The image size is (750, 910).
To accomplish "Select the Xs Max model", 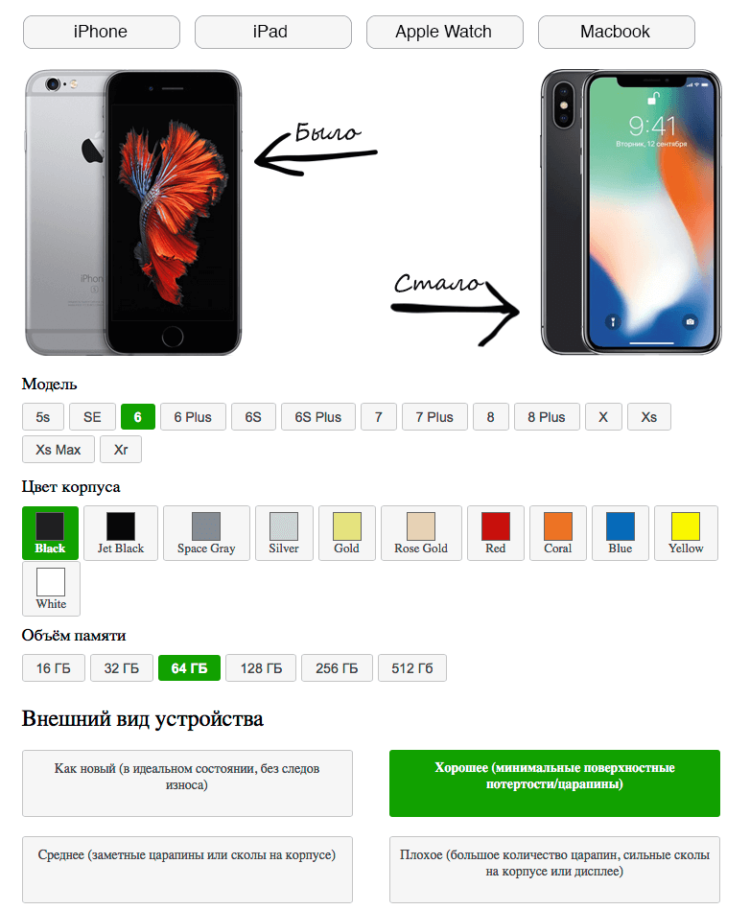I will (58, 449).
